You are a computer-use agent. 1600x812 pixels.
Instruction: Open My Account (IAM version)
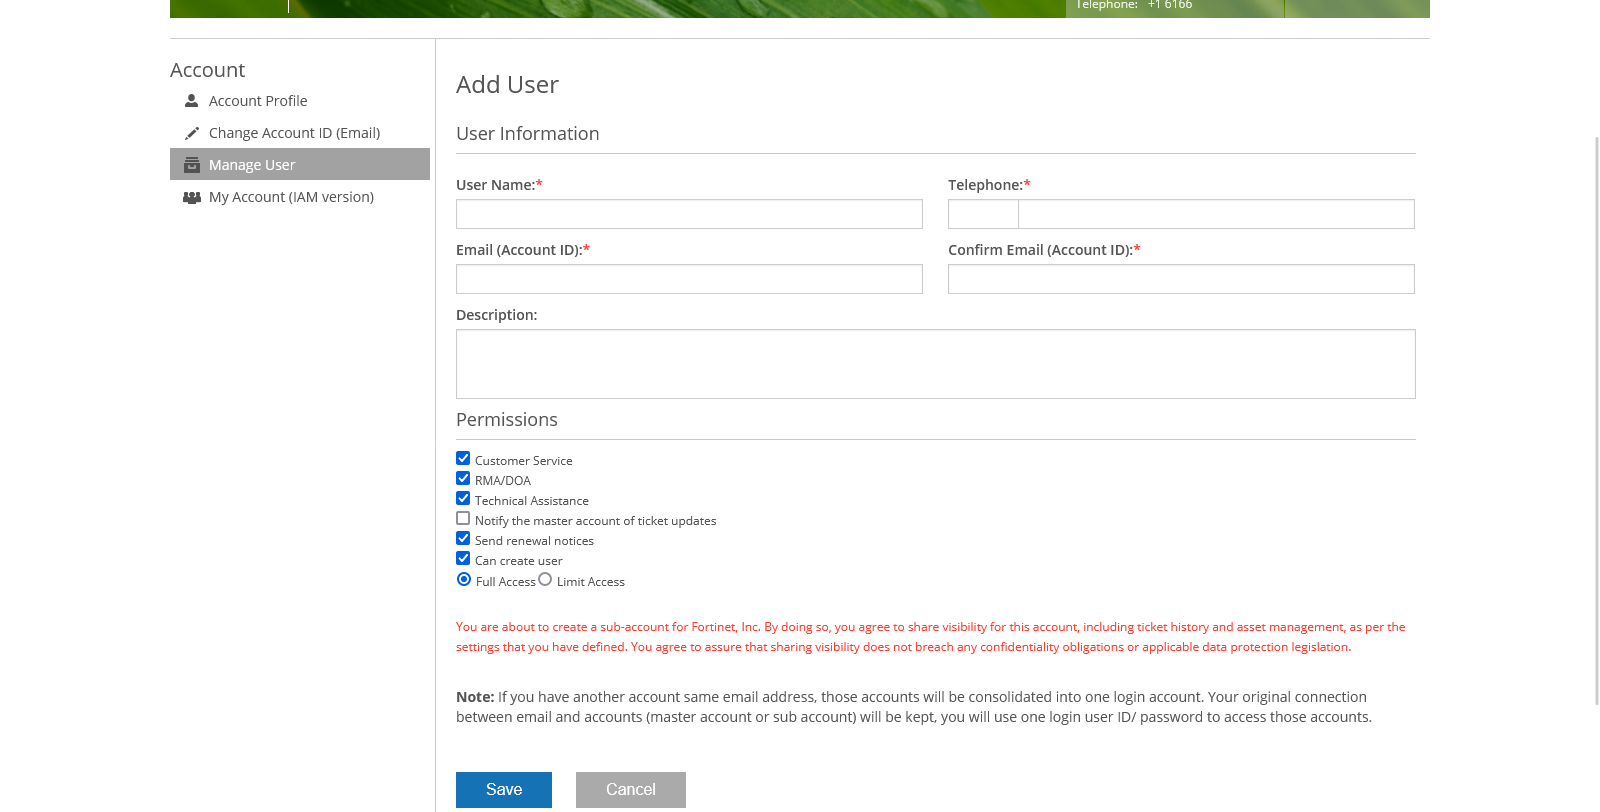pyautogui.click(x=291, y=197)
